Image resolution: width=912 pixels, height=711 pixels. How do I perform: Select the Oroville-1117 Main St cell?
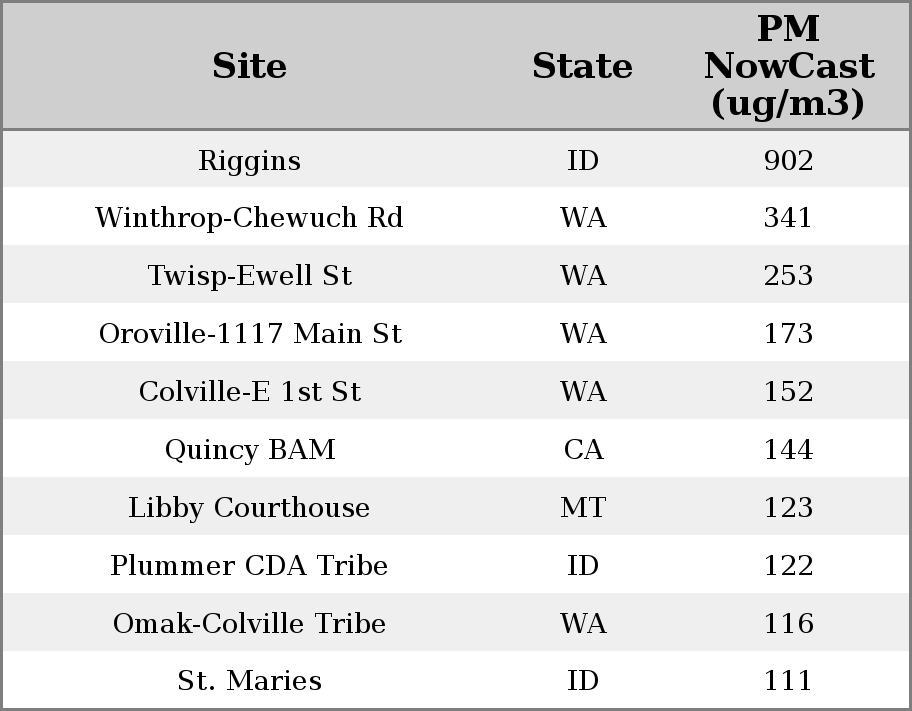pos(249,334)
